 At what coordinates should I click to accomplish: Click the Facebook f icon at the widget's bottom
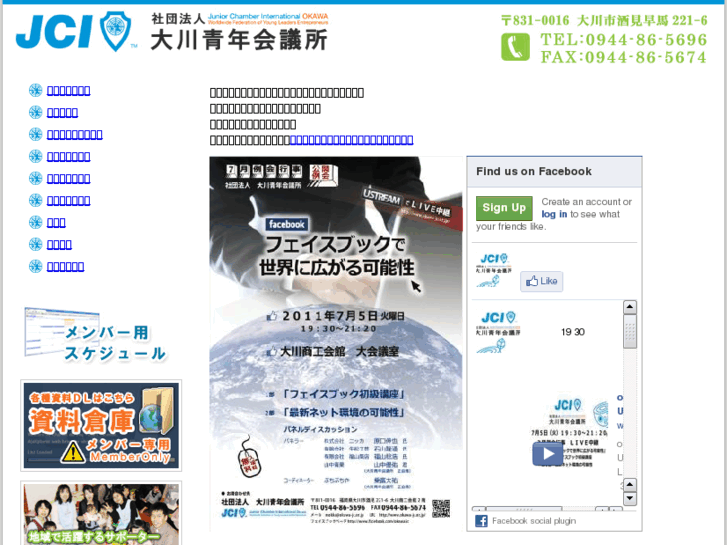(481, 521)
